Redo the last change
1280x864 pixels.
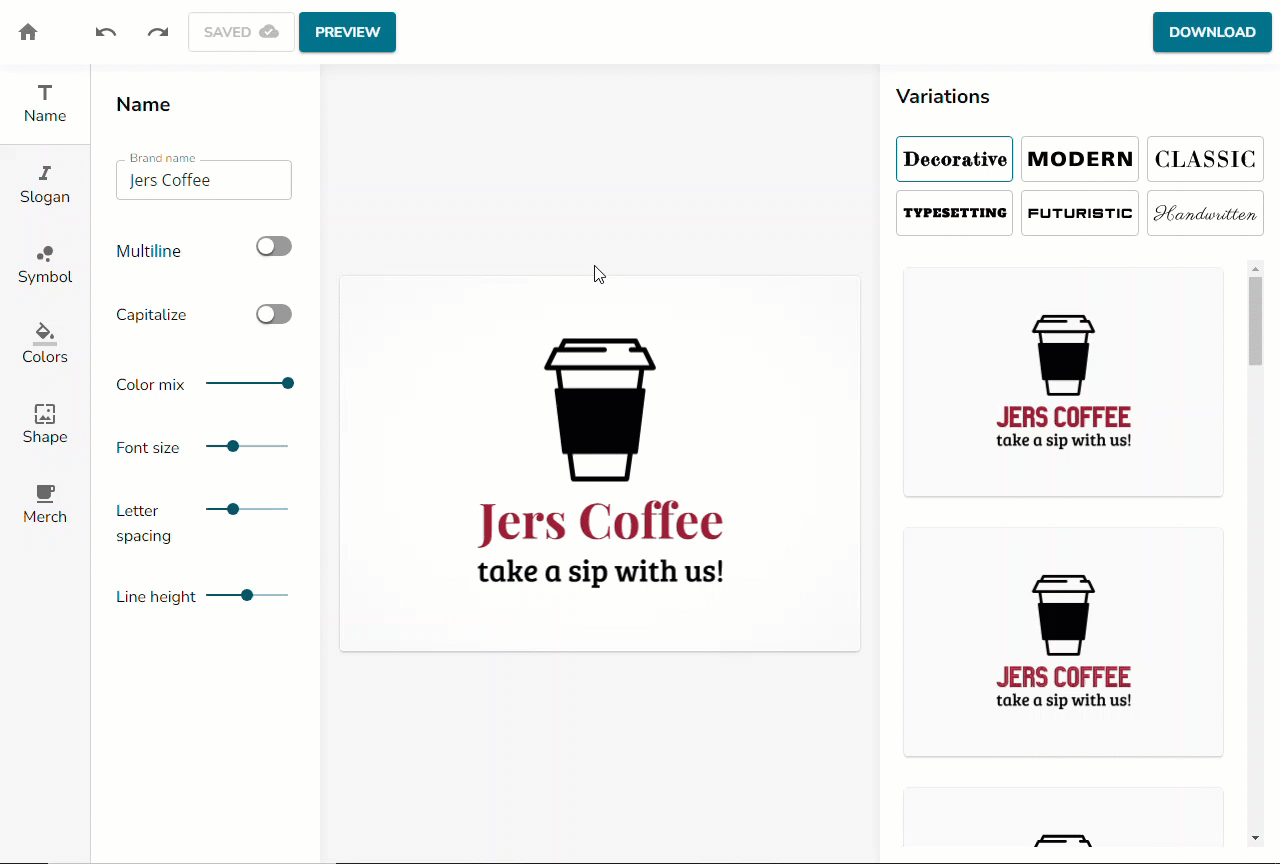(158, 32)
